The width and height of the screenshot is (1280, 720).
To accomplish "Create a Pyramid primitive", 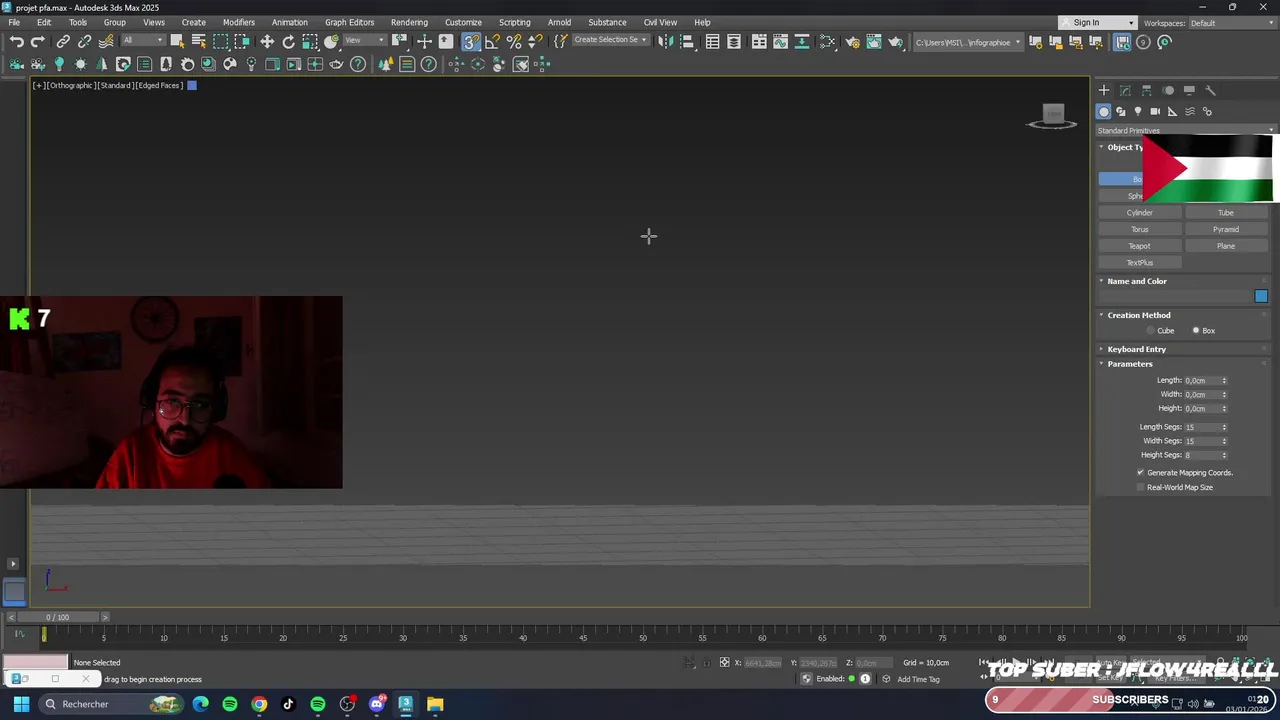I will pyautogui.click(x=1226, y=229).
